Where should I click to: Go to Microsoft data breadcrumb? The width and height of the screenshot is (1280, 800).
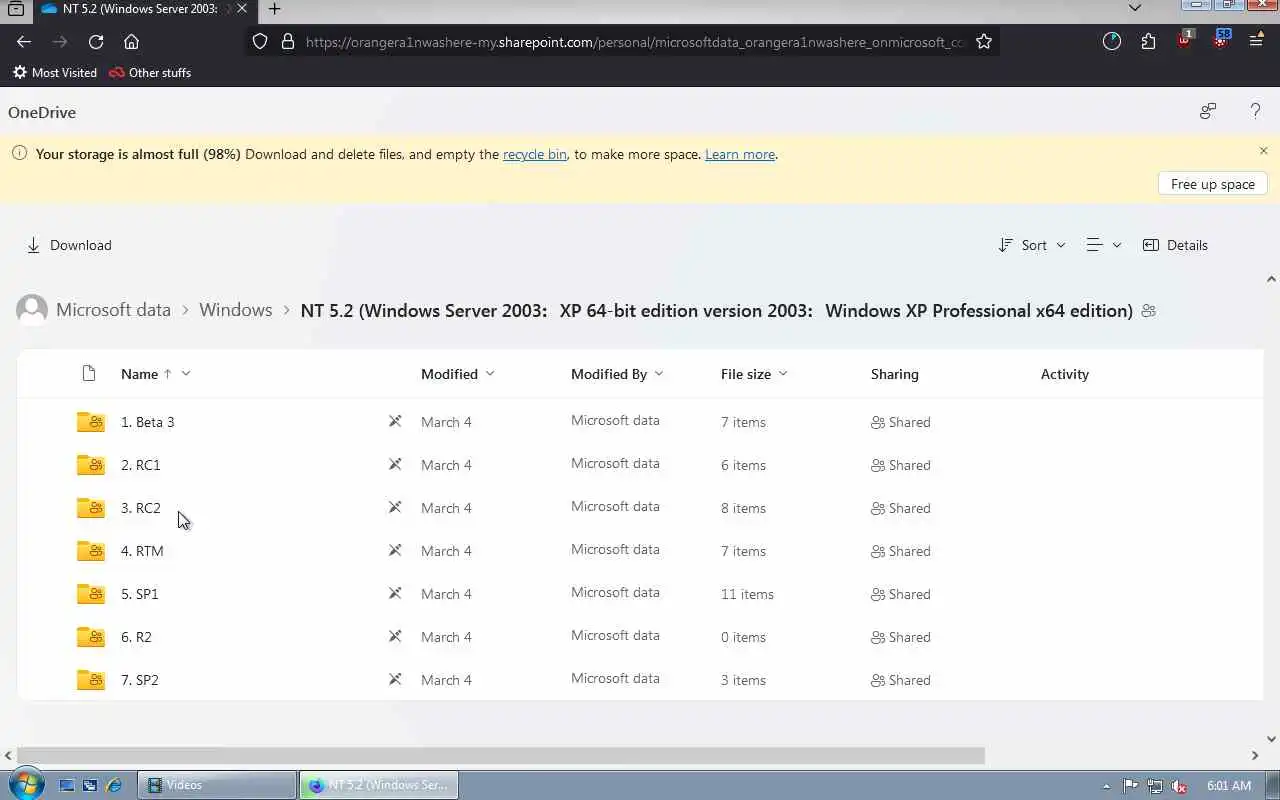coord(113,310)
